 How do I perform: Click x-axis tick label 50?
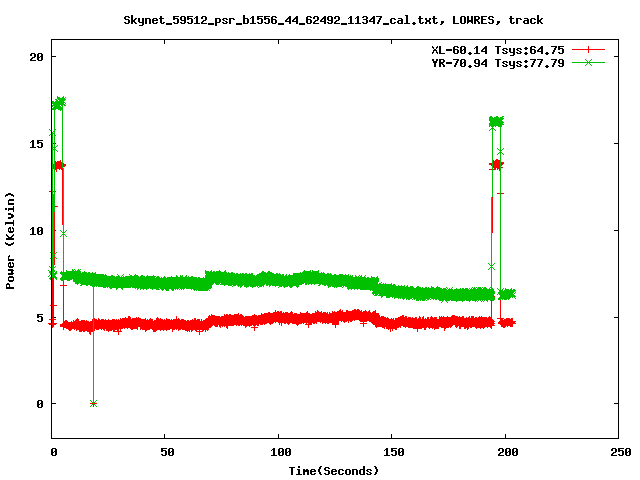[167, 452]
